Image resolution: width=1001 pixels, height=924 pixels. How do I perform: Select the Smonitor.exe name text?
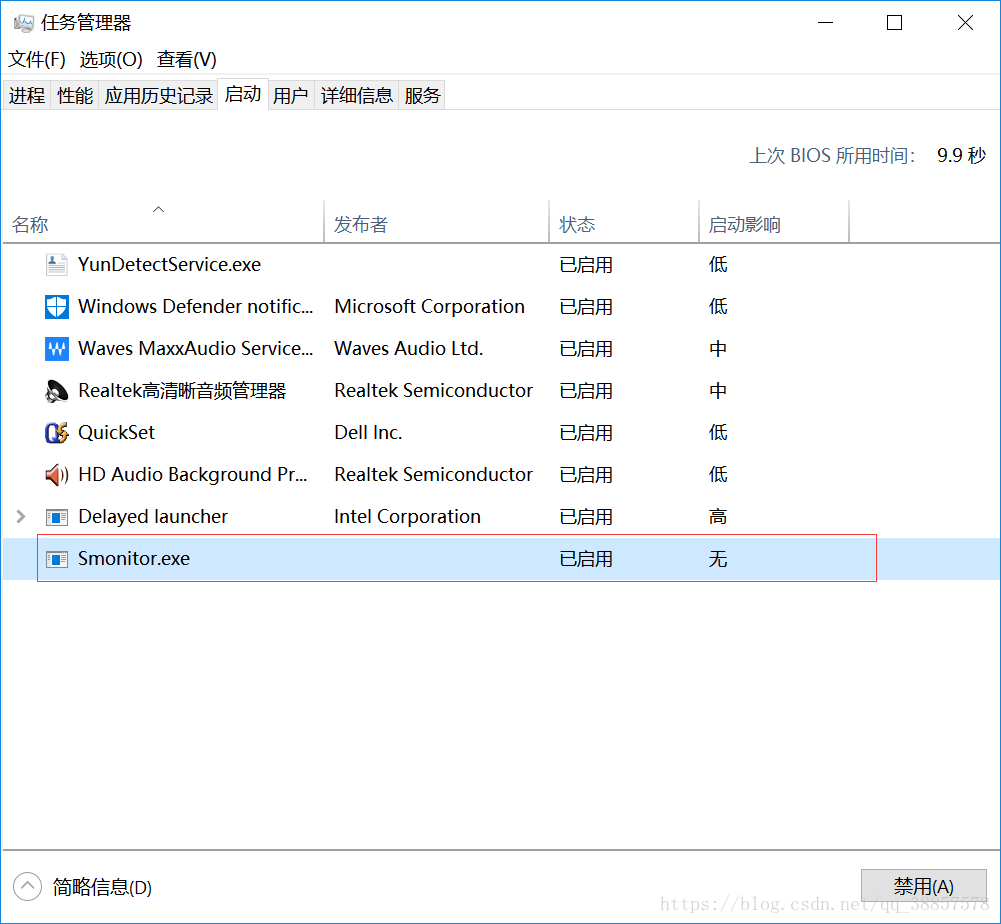[x=134, y=559]
